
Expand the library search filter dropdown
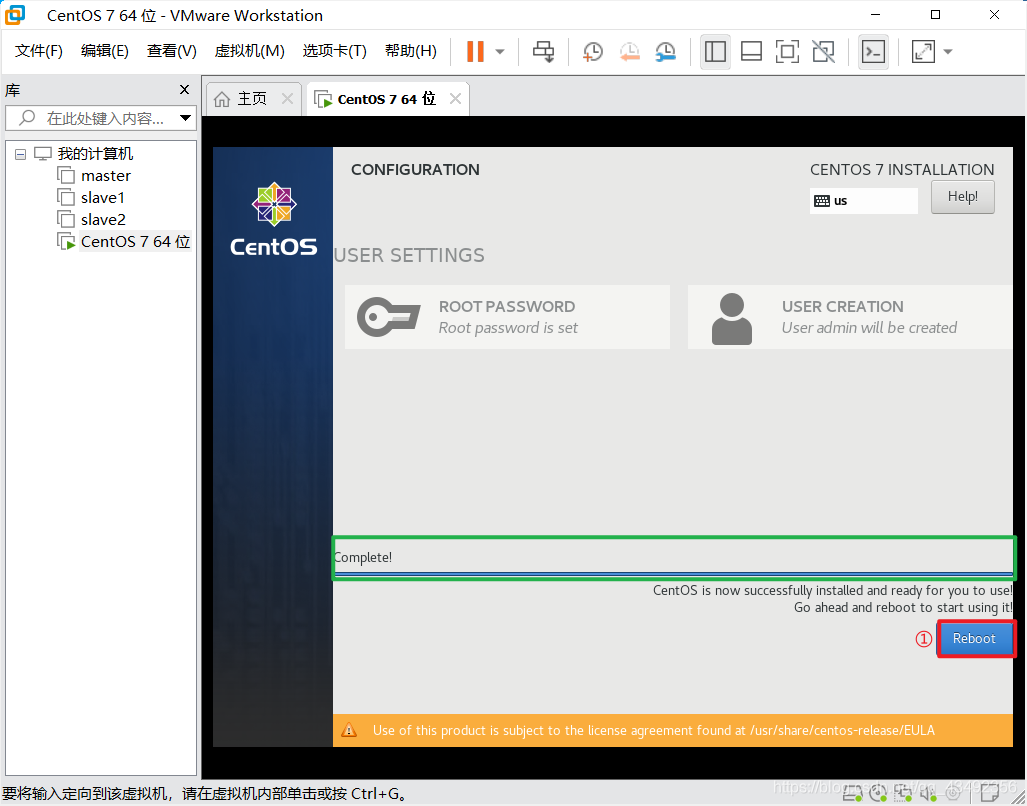tap(186, 118)
